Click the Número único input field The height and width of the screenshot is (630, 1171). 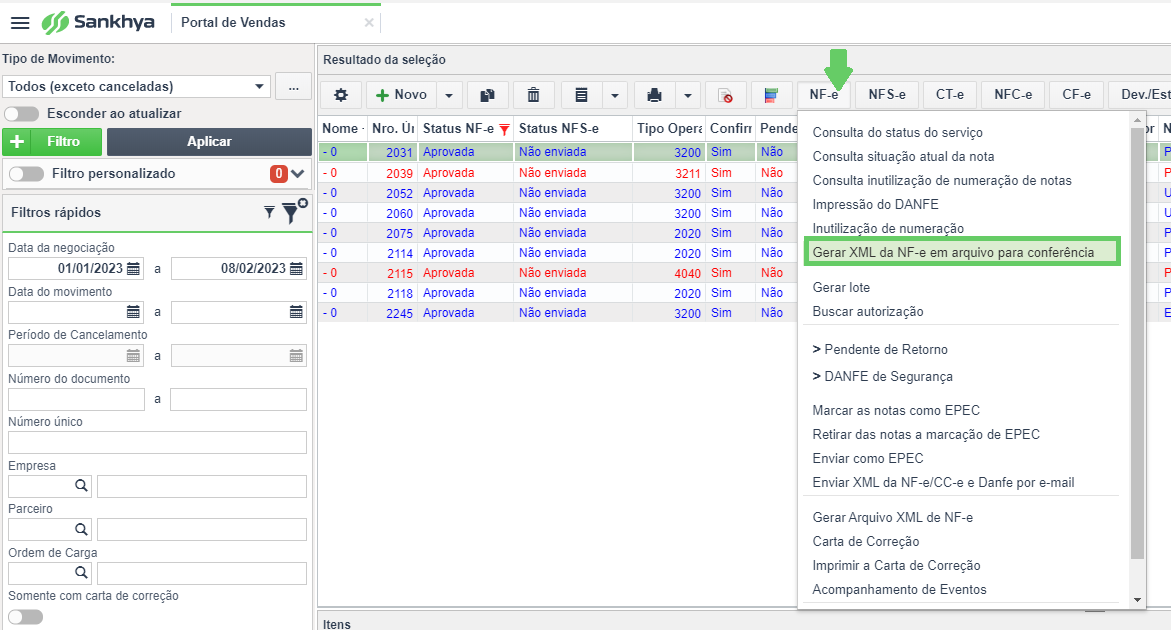(158, 443)
